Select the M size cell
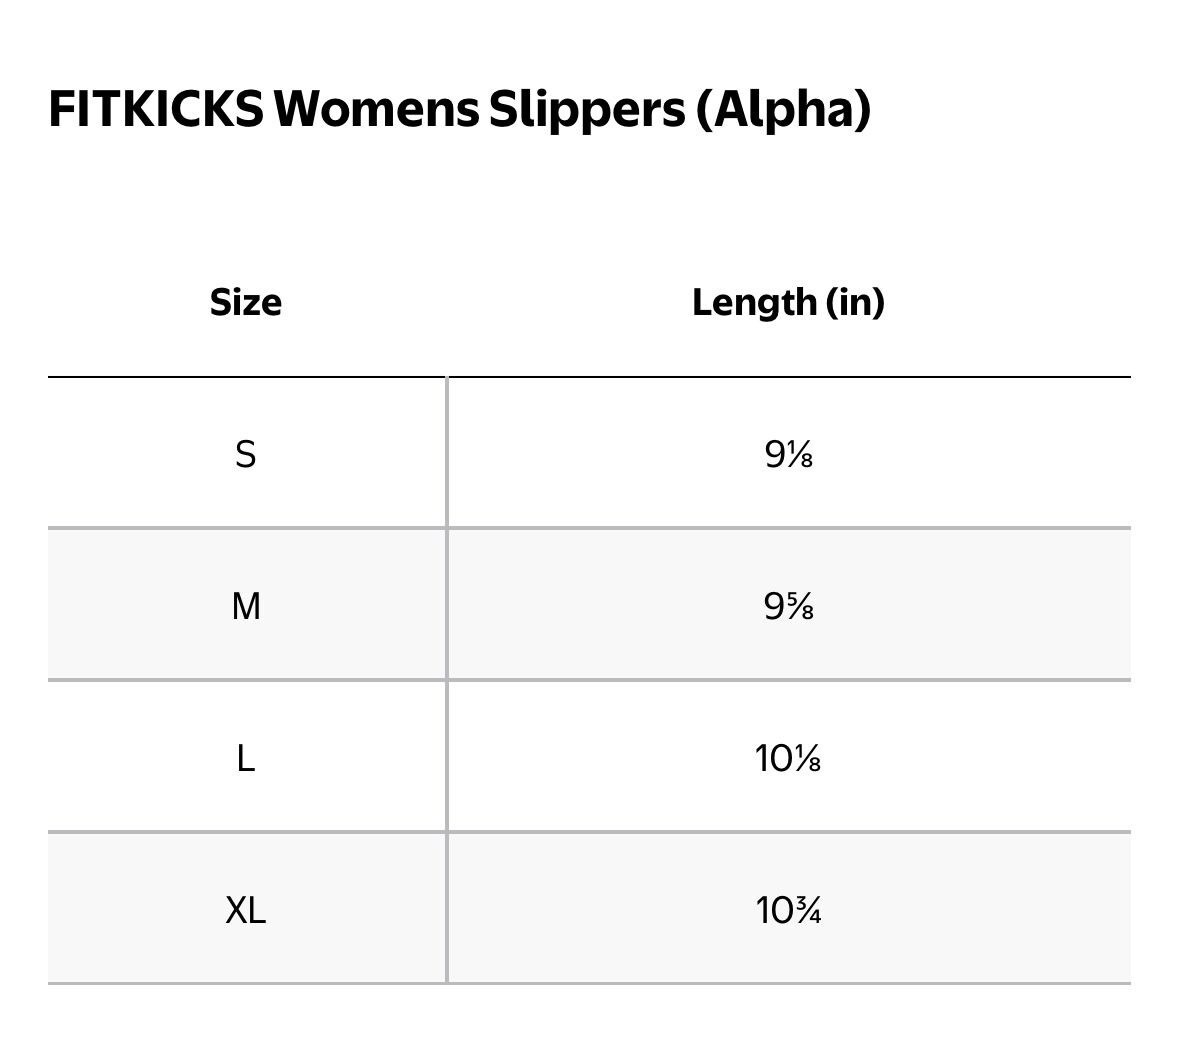1179x1038 pixels. point(246,606)
